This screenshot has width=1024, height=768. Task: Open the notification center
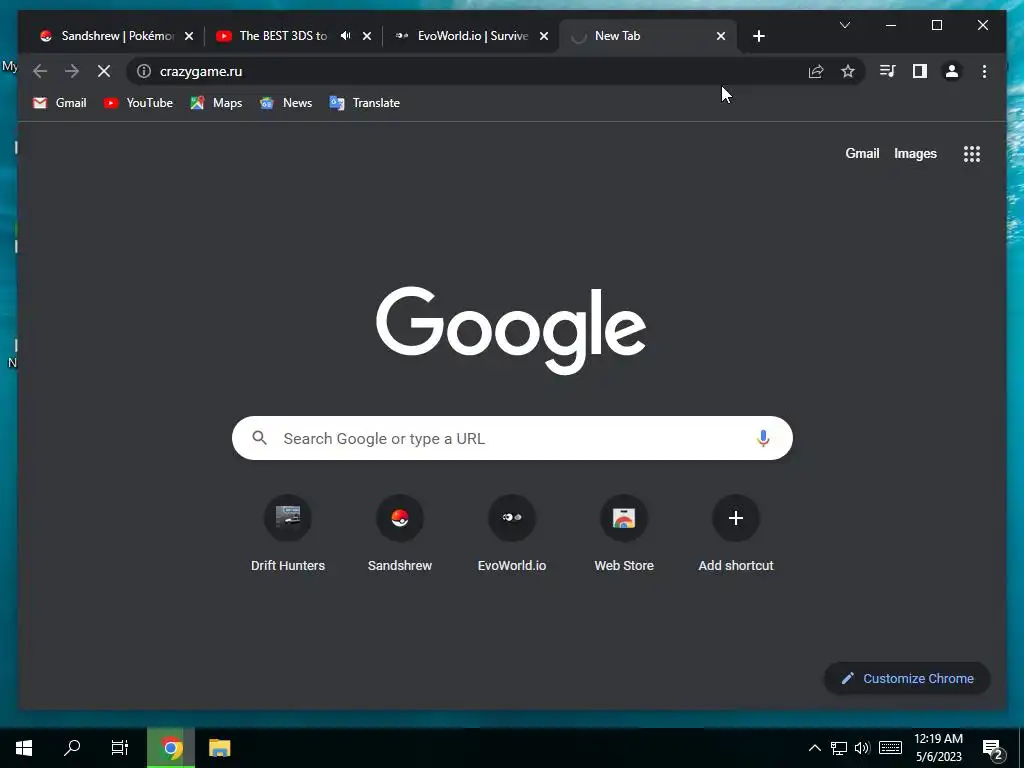click(x=993, y=749)
